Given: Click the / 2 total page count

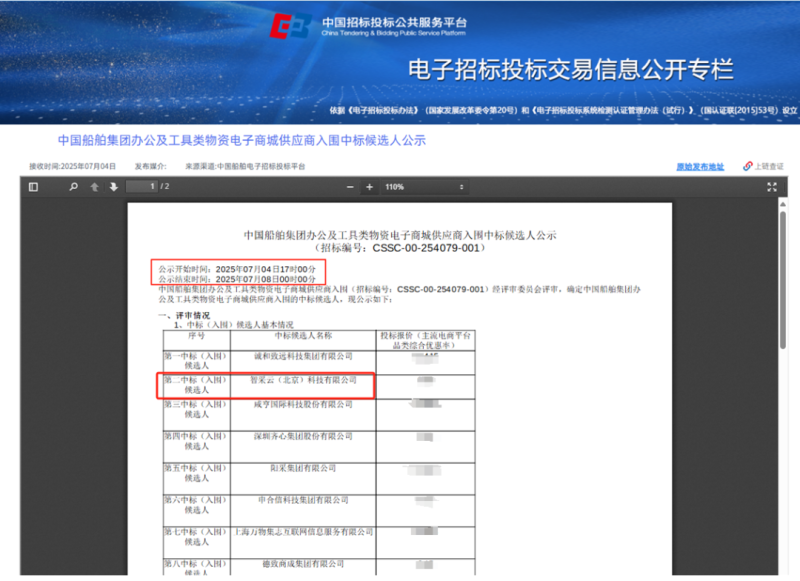Looking at the screenshot, I should pyautogui.click(x=165, y=187).
